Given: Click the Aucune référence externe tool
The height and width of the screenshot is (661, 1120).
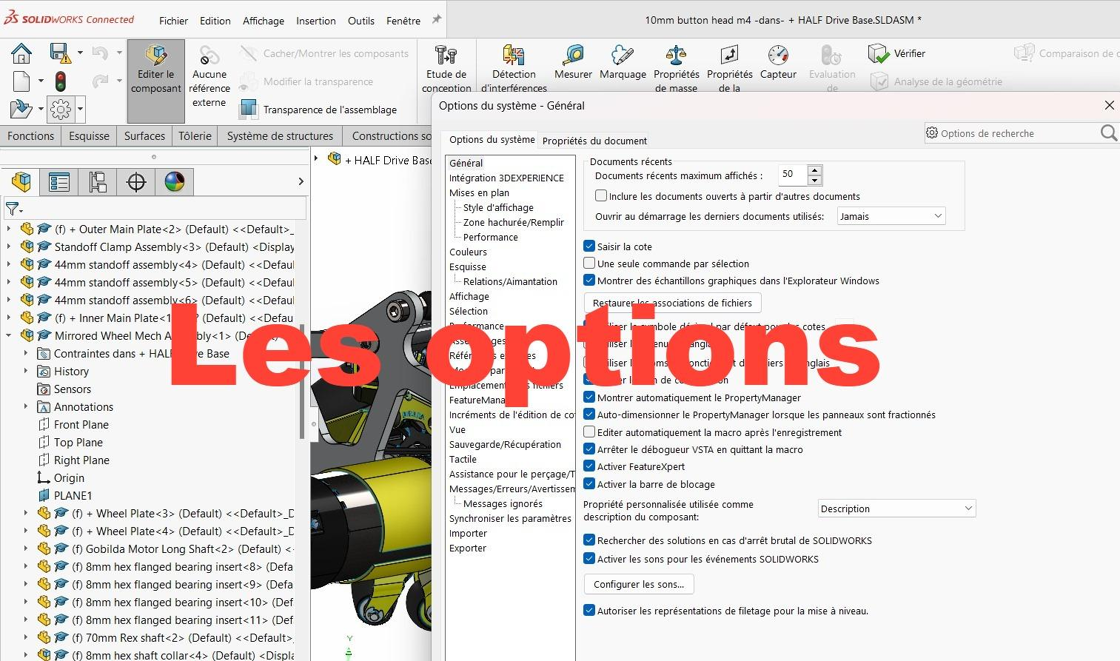Looking at the screenshot, I should (209, 77).
